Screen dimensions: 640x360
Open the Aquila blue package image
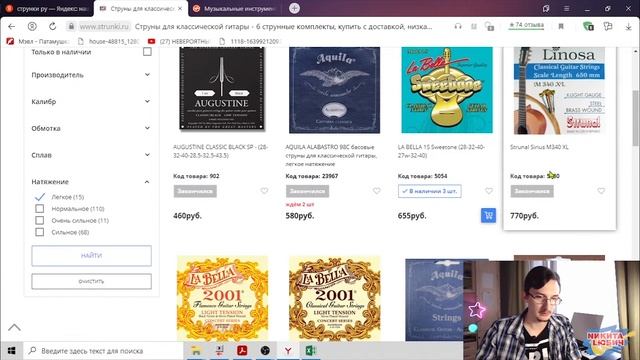[x=334, y=90]
